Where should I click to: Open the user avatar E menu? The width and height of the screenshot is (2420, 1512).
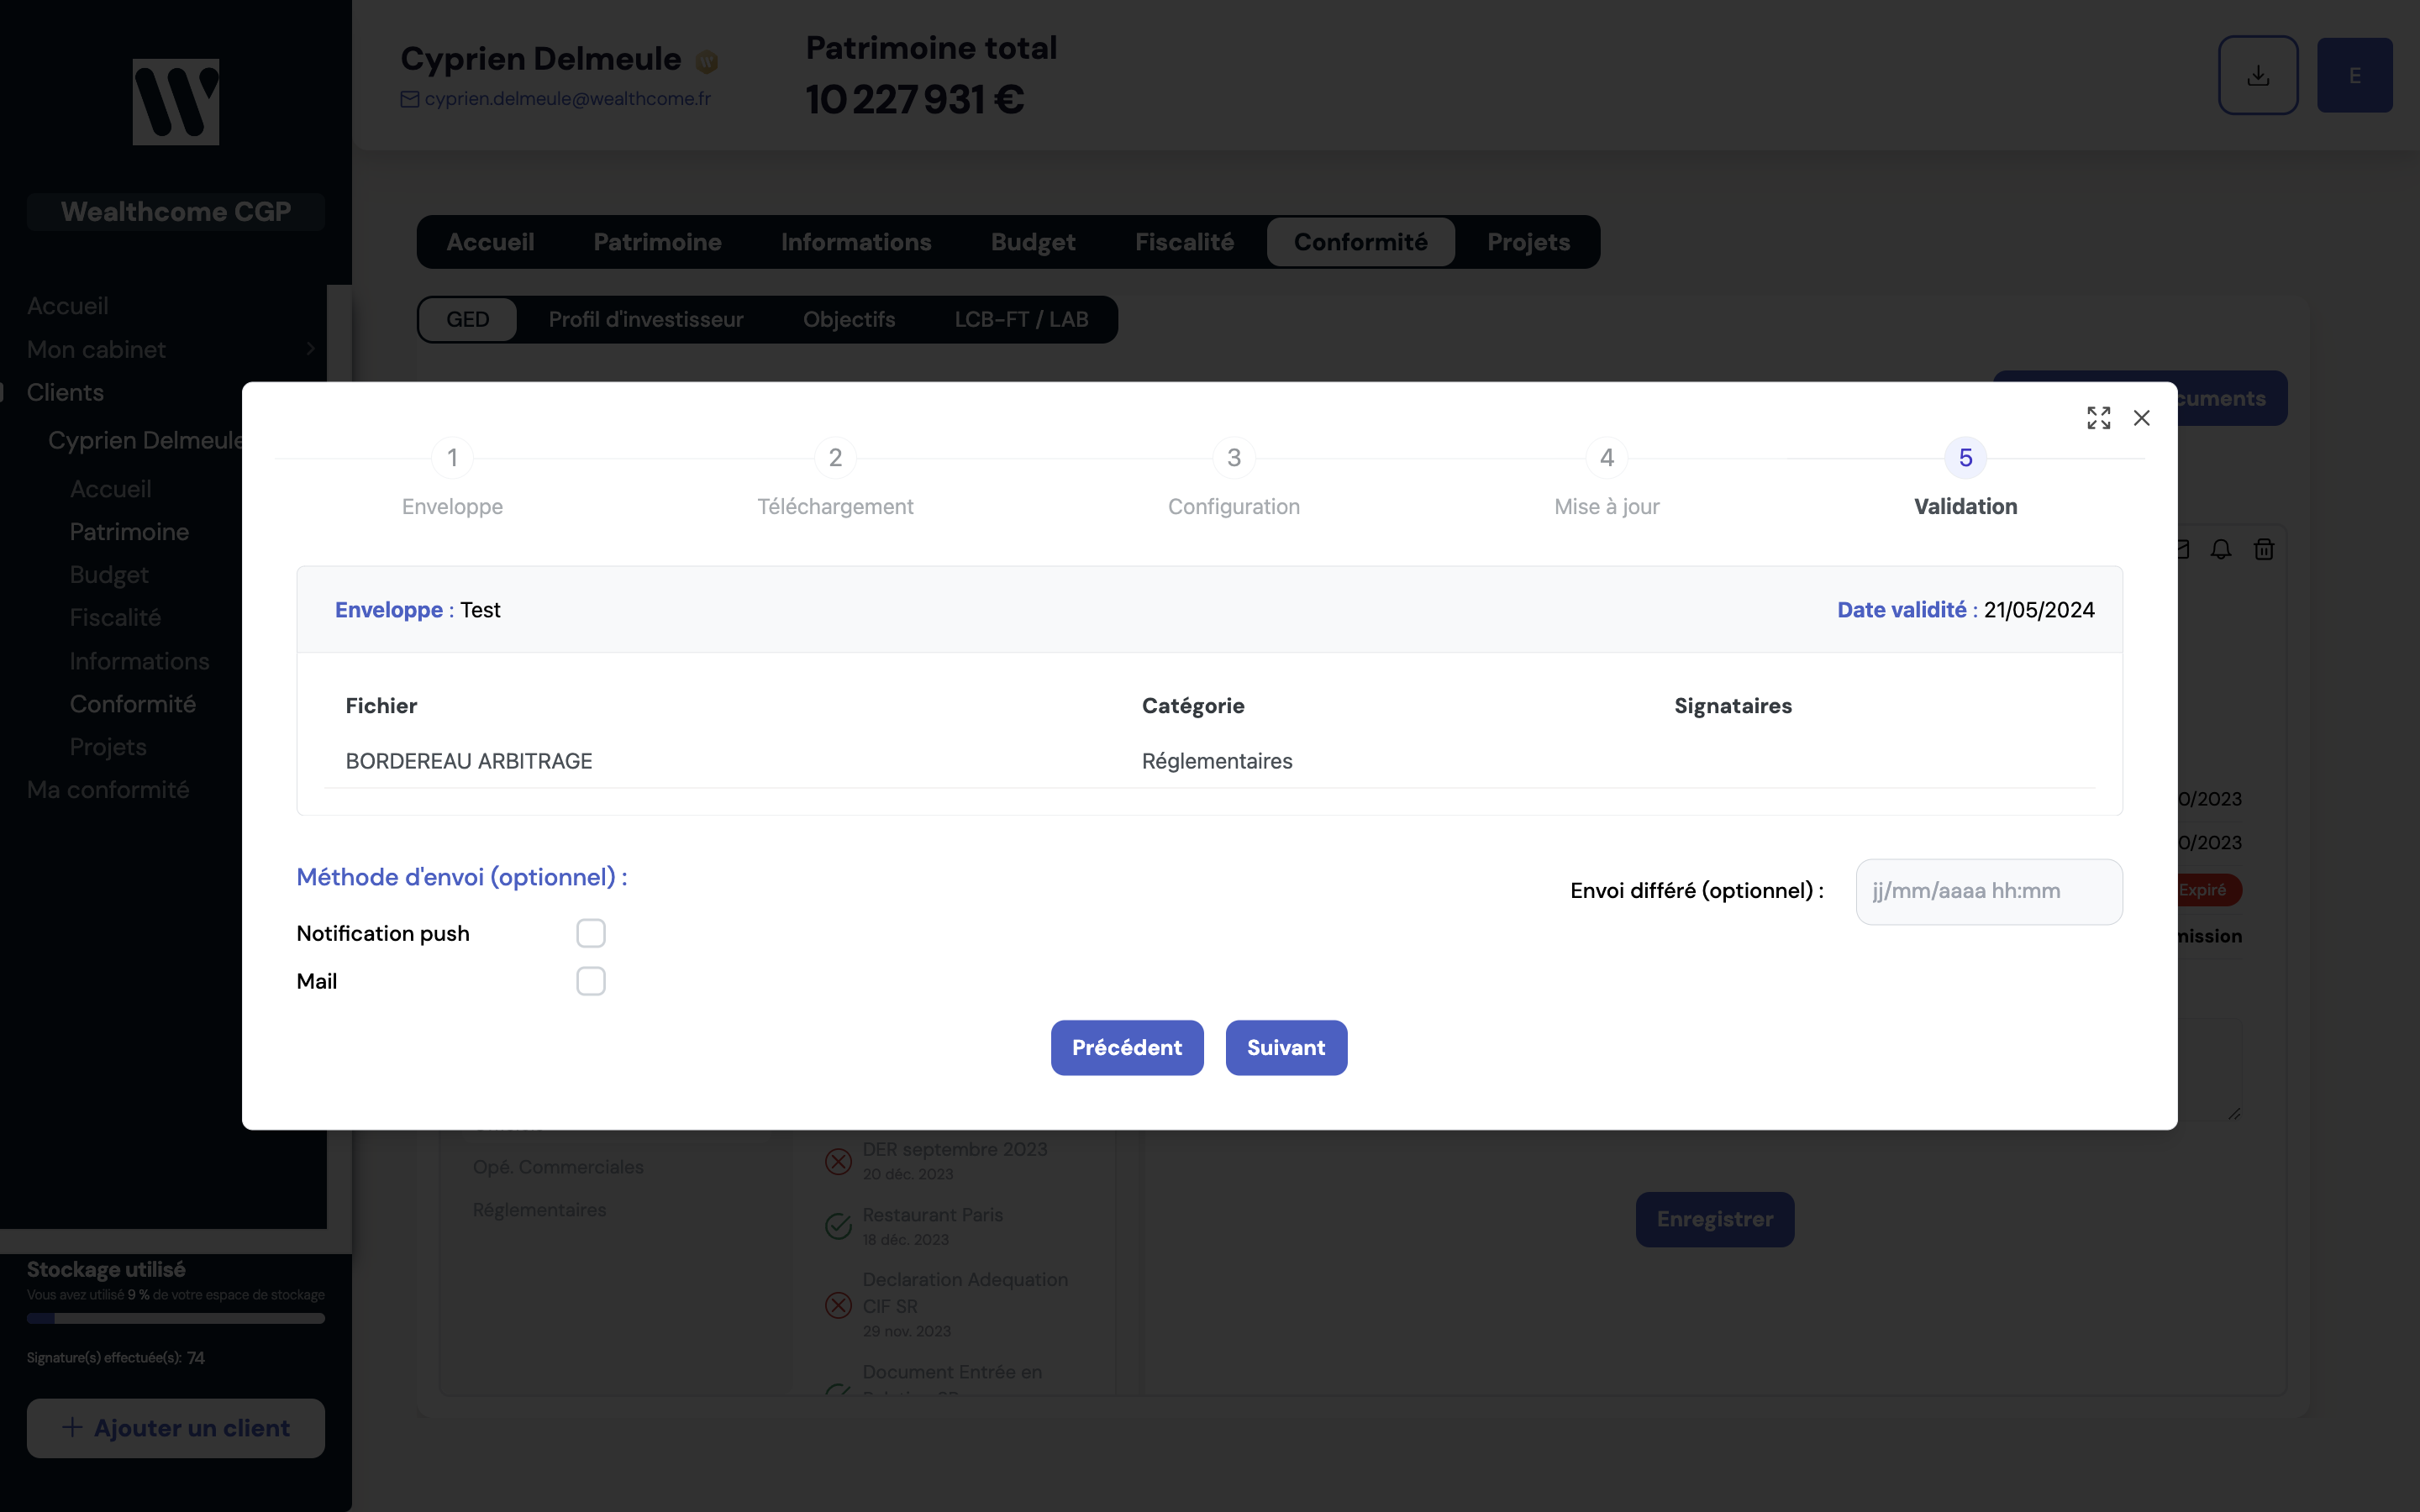coord(2354,75)
